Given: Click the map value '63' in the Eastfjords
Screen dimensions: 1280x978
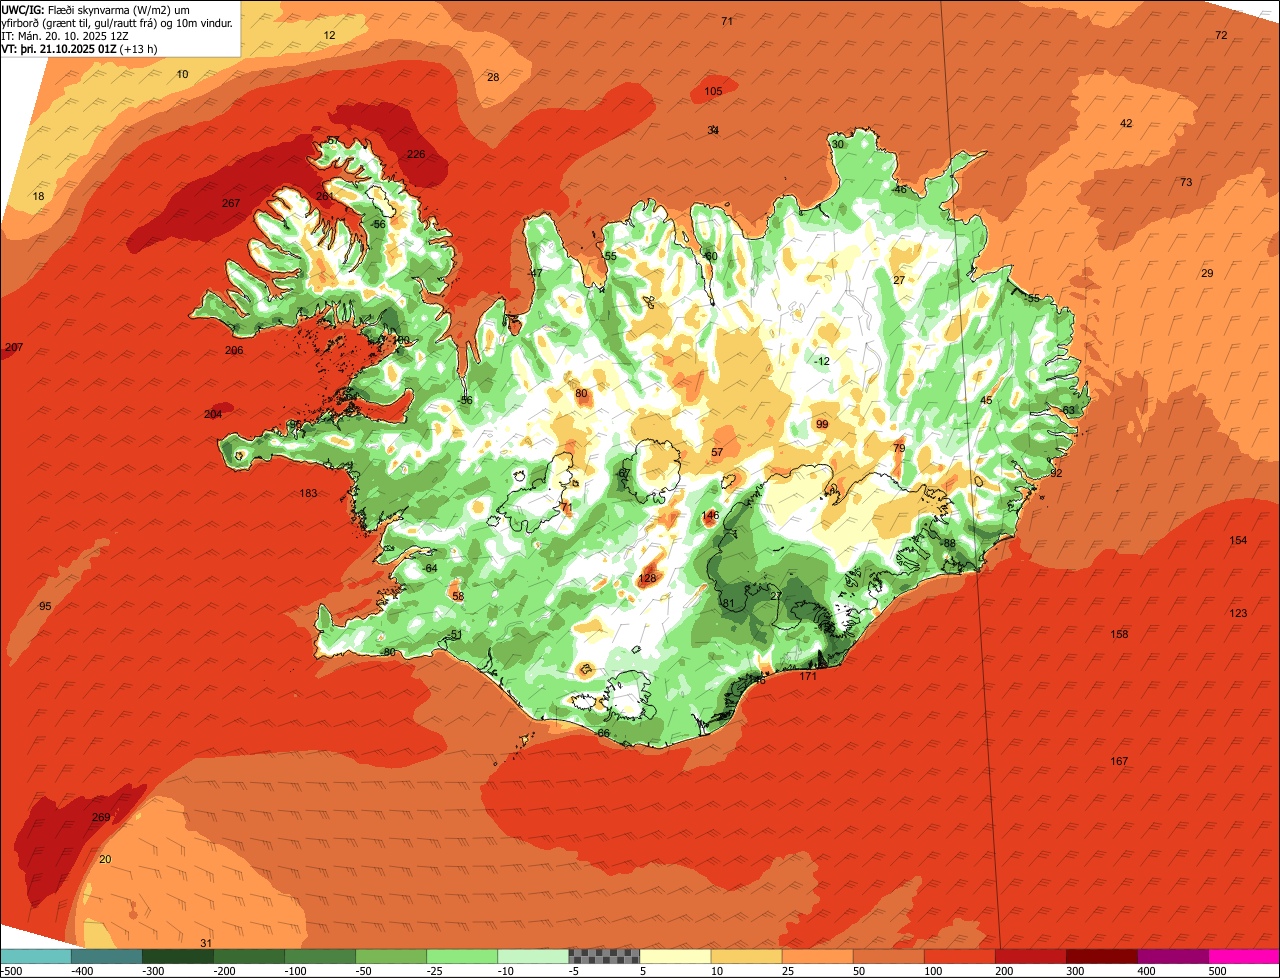Looking at the screenshot, I should point(1068,410).
